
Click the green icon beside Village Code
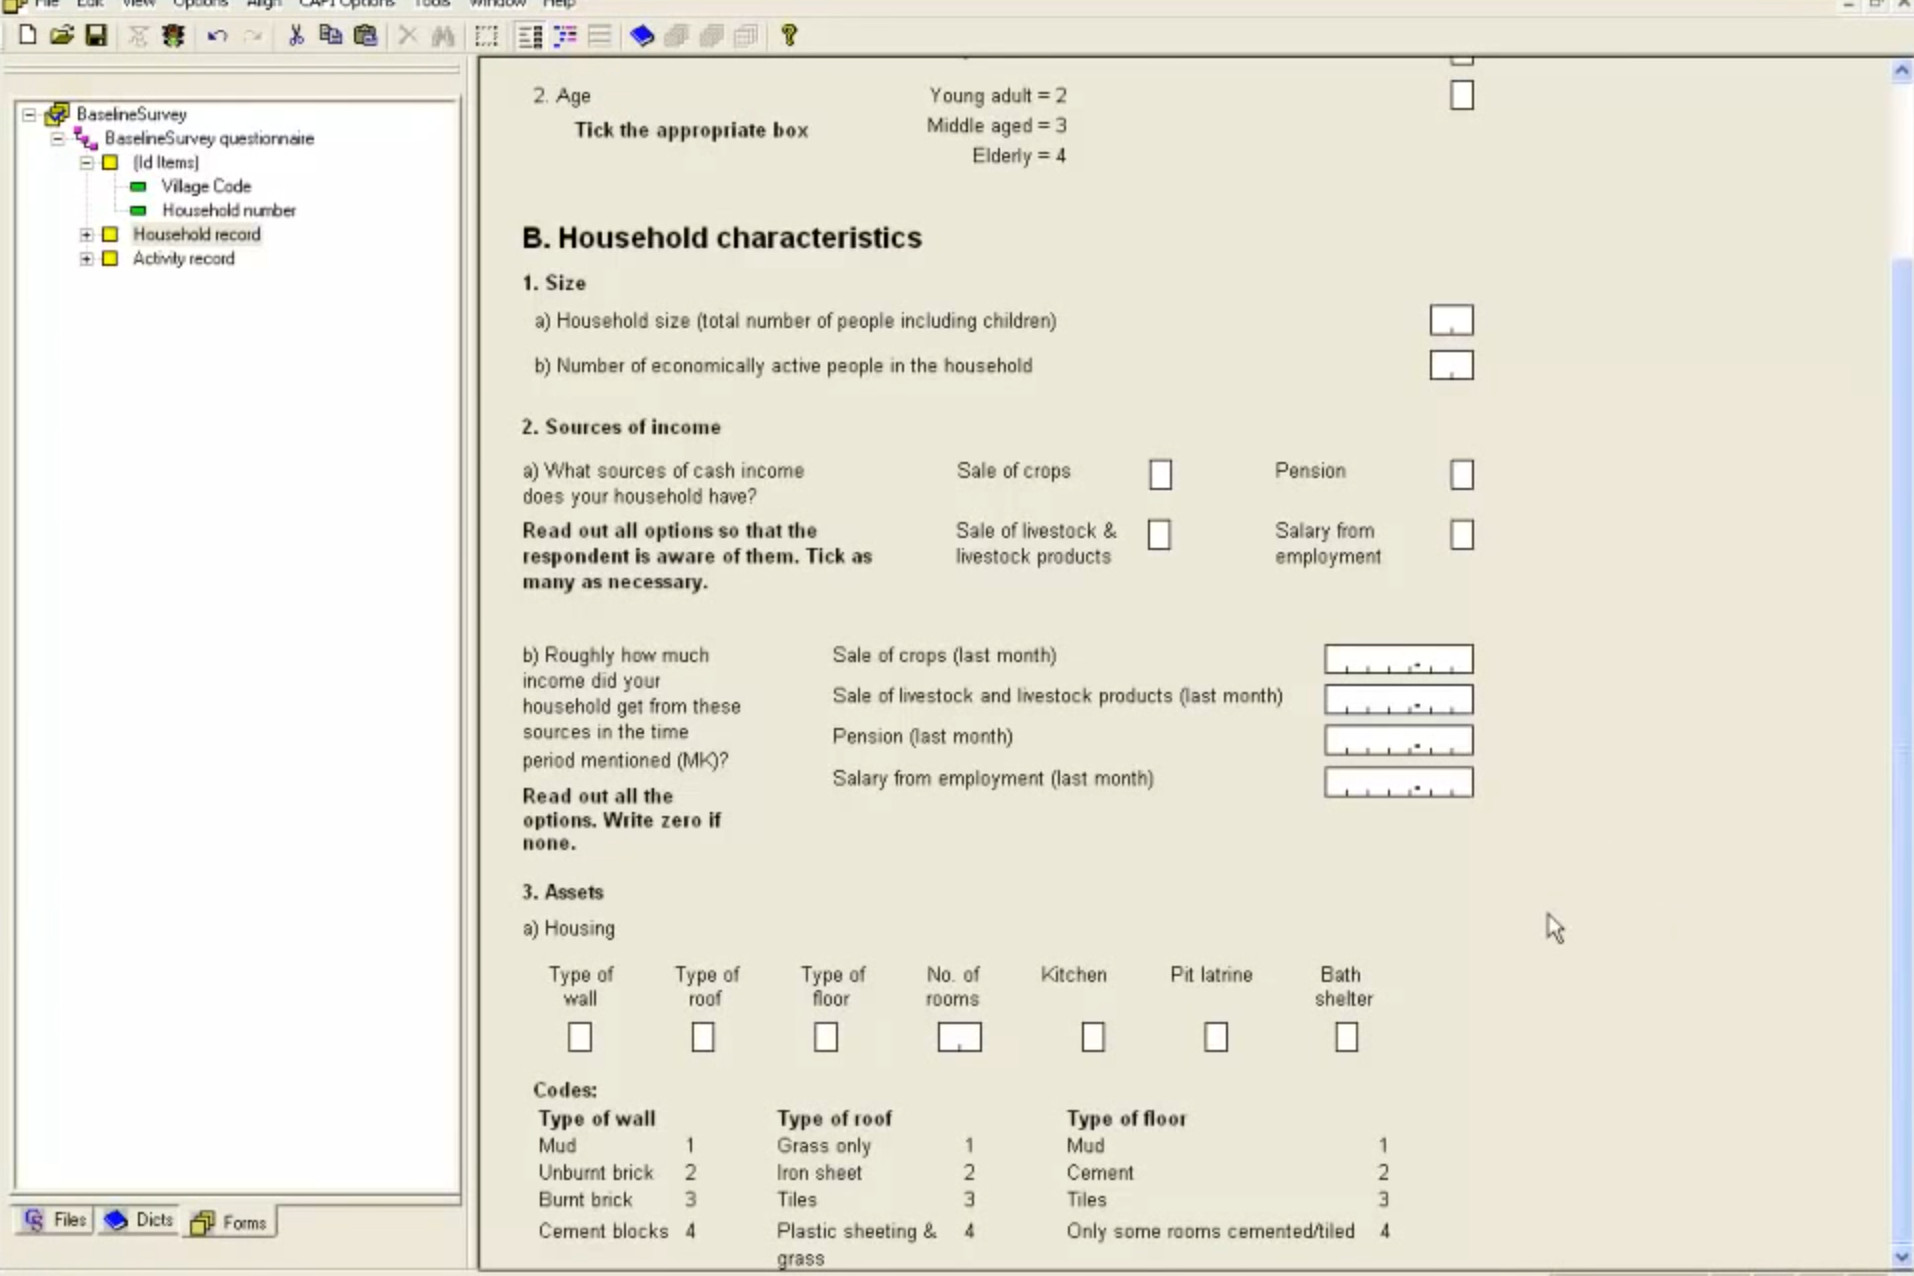tap(139, 186)
